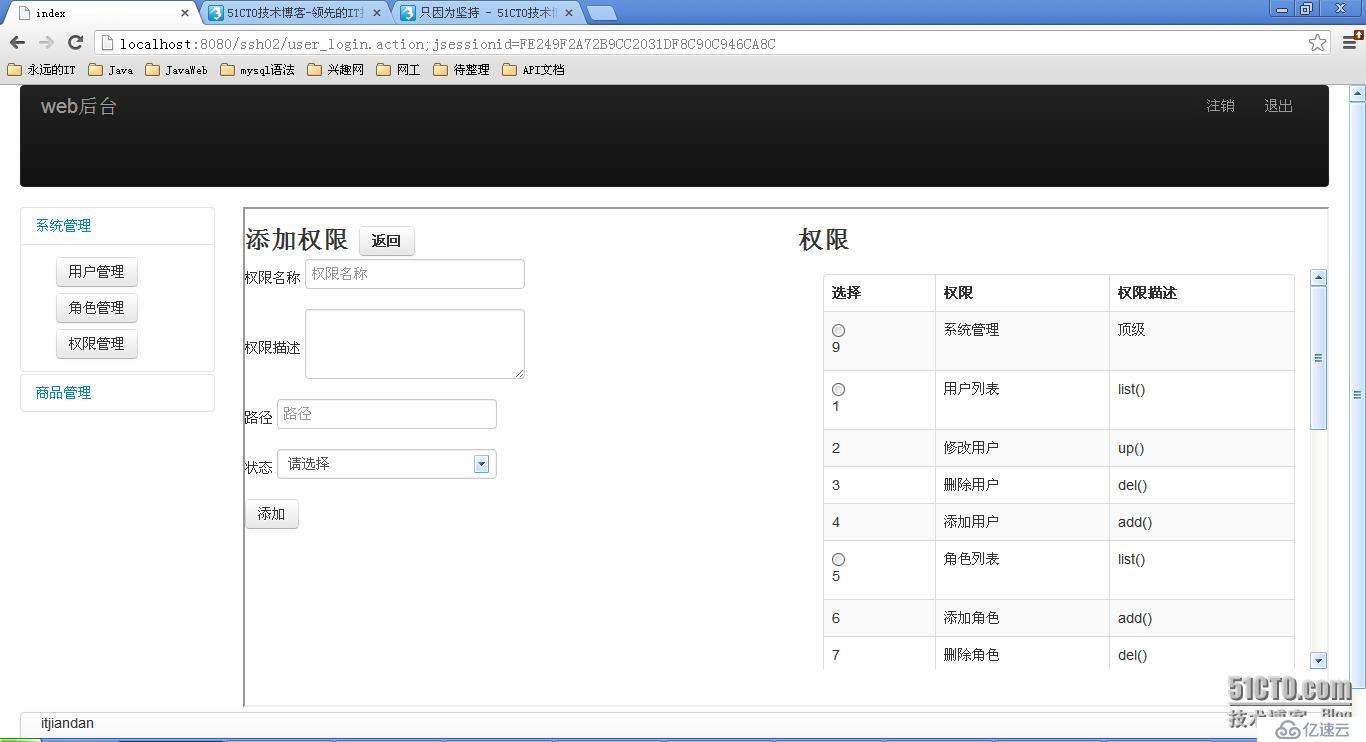Close the 只因为坚持 tab
Viewport: 1366px width, 742px height.
click(x=569, y=13)
